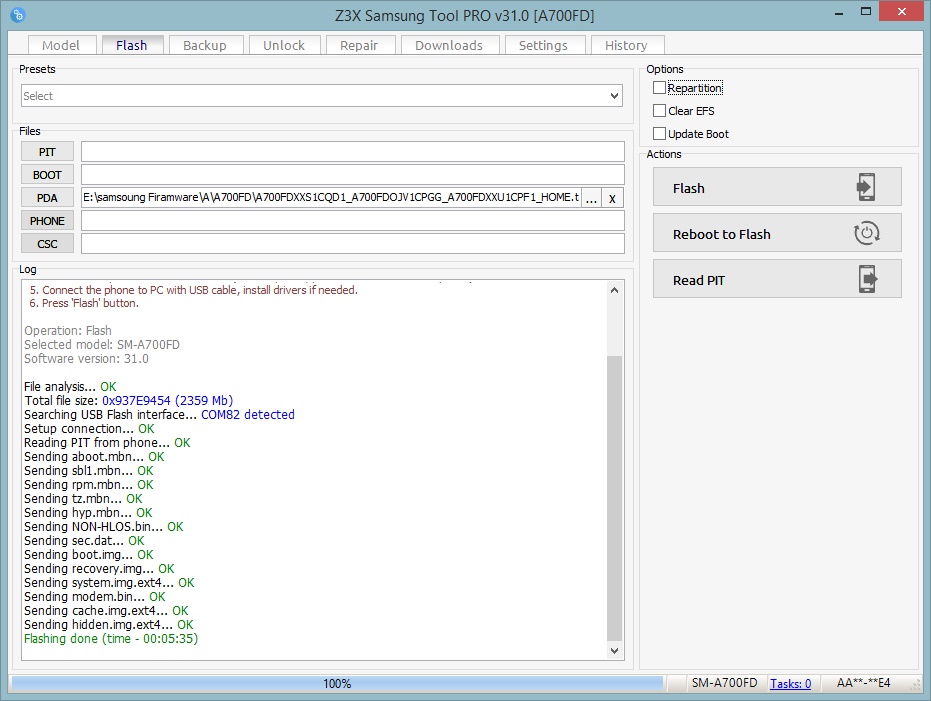Select the Flash tab
Viewport: 931px width, 701px height.
[x=132, y=45]
